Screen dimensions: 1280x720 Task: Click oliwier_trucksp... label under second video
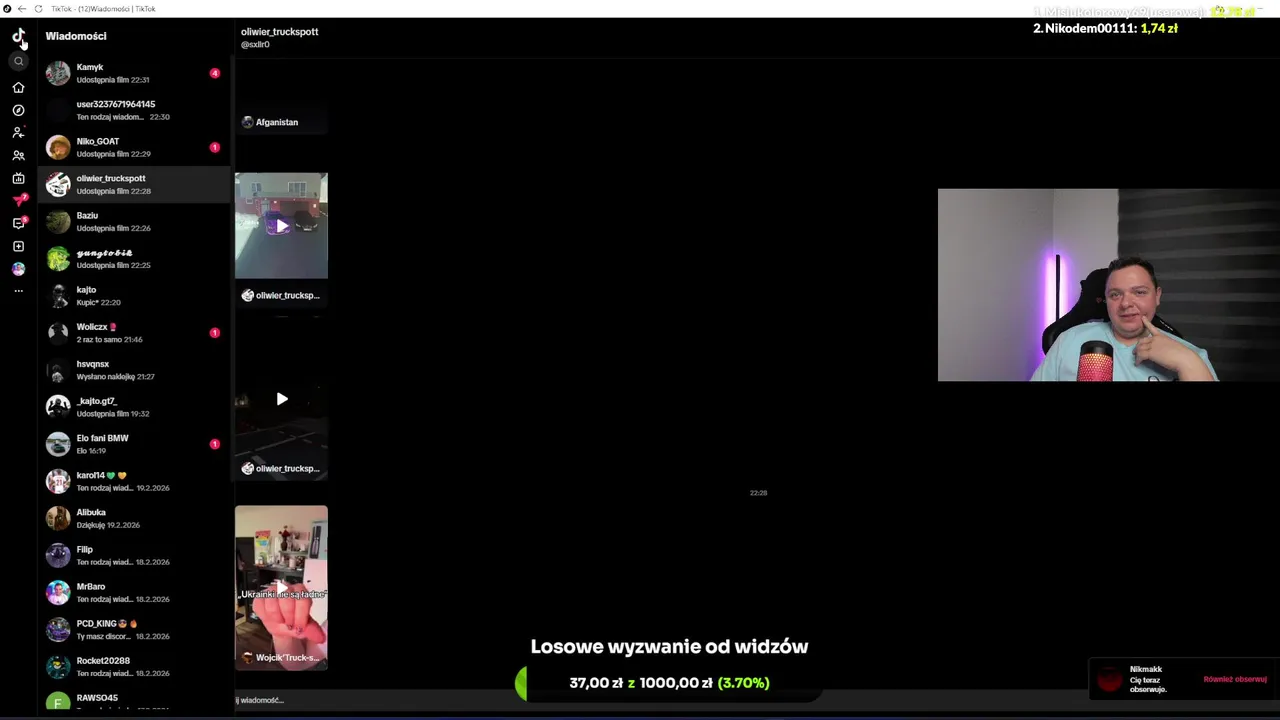click(287, 469)
